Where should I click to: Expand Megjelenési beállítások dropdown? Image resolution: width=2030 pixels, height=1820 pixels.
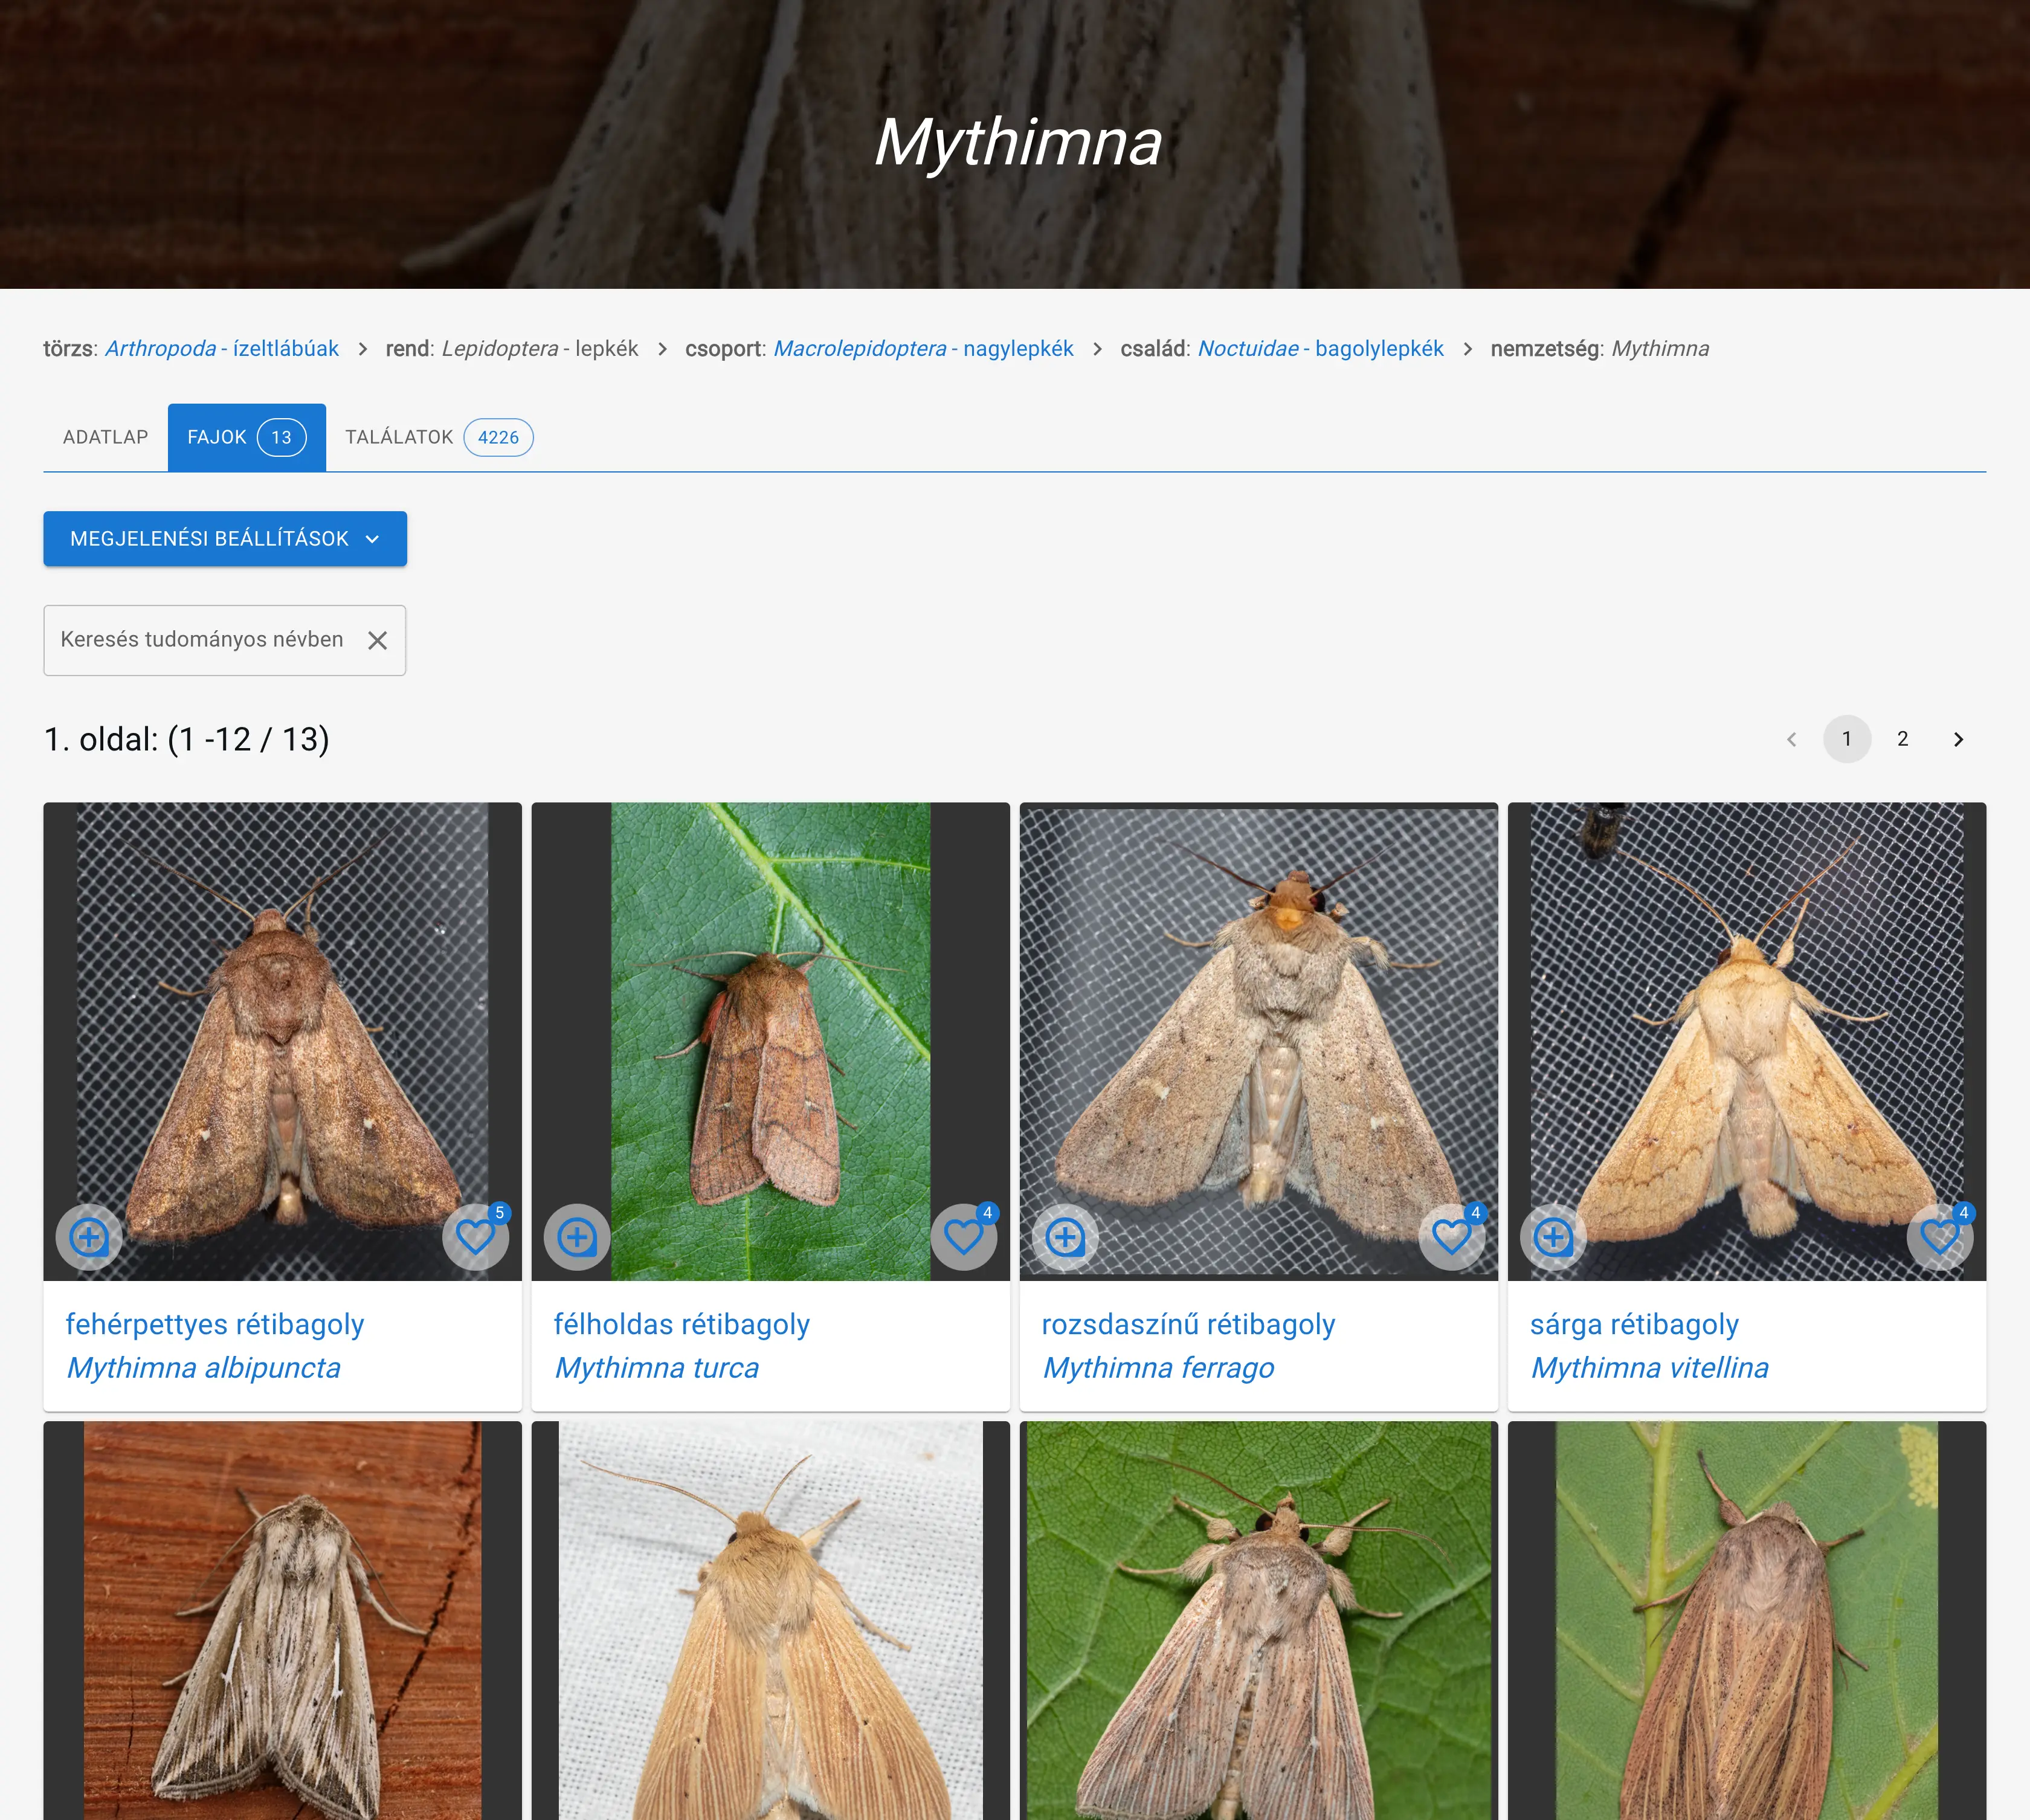point(225,539)
